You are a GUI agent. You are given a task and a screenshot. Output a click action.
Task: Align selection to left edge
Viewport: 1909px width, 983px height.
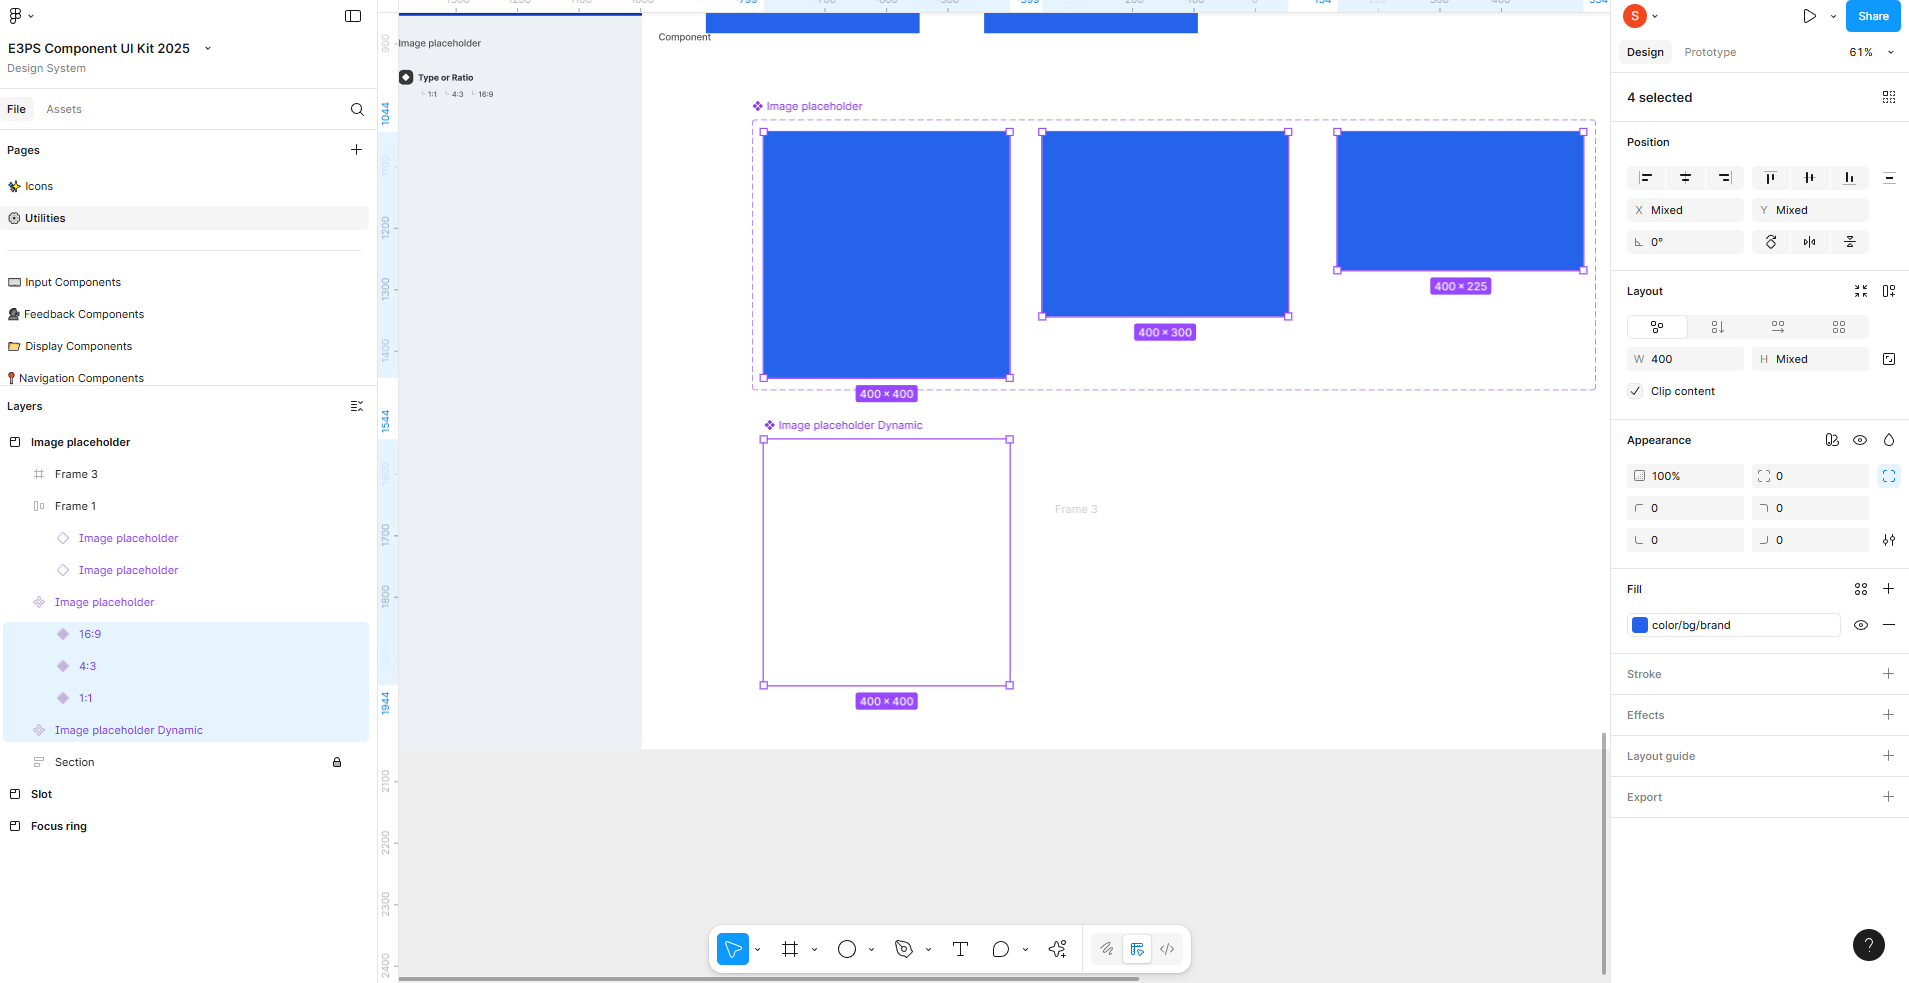click(1646, 178)
